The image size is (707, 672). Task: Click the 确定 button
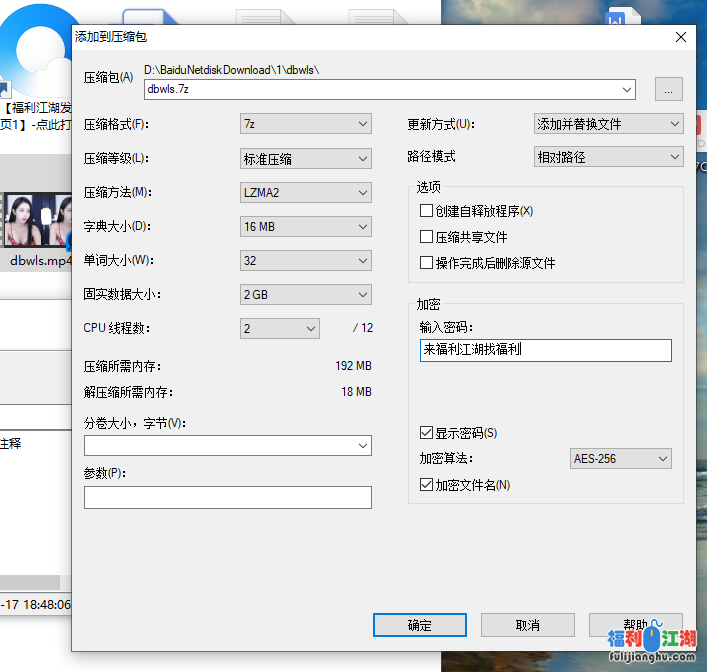[x=420, y=625]
